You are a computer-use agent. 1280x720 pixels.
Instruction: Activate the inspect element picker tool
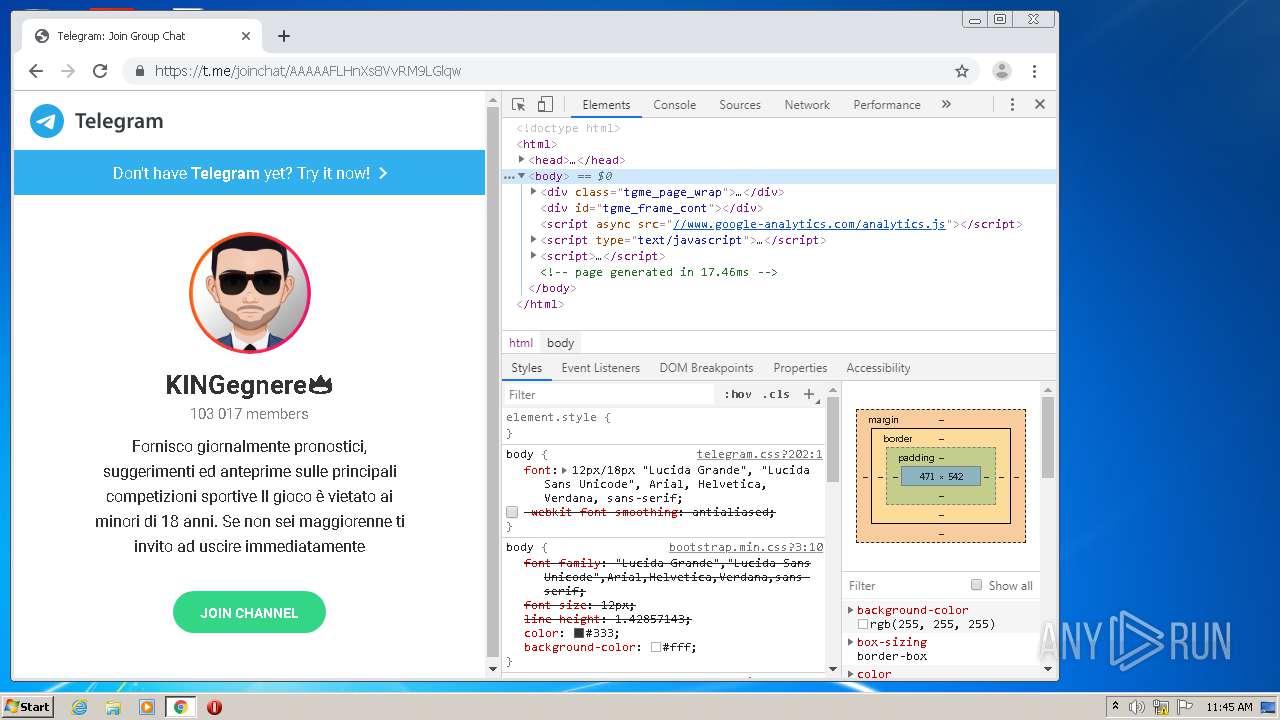point(518,104)
